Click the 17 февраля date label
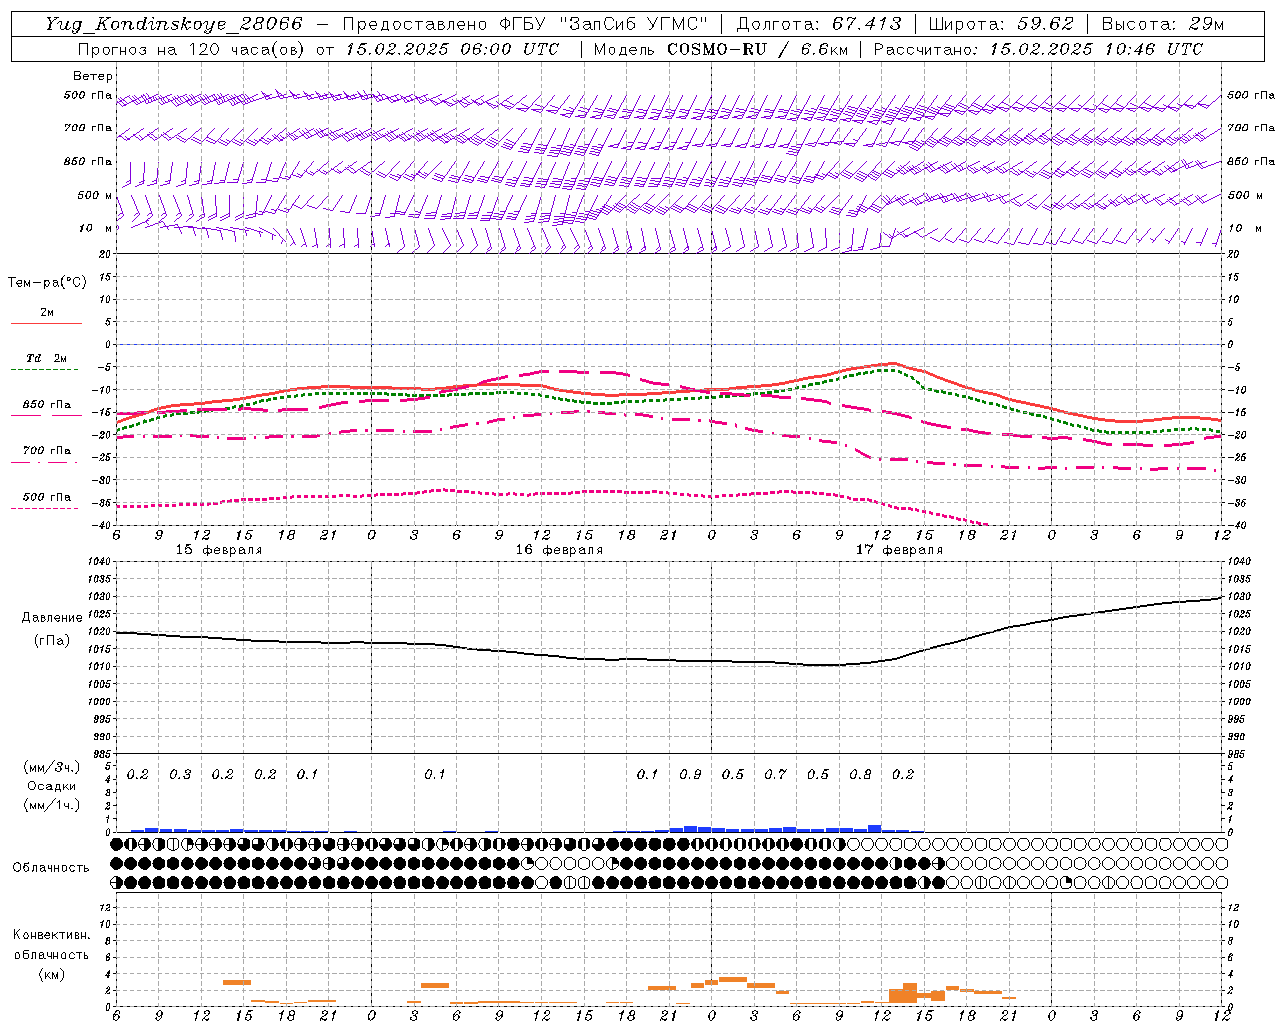Screen dimensions: 1280x1024 click(899, 549)
